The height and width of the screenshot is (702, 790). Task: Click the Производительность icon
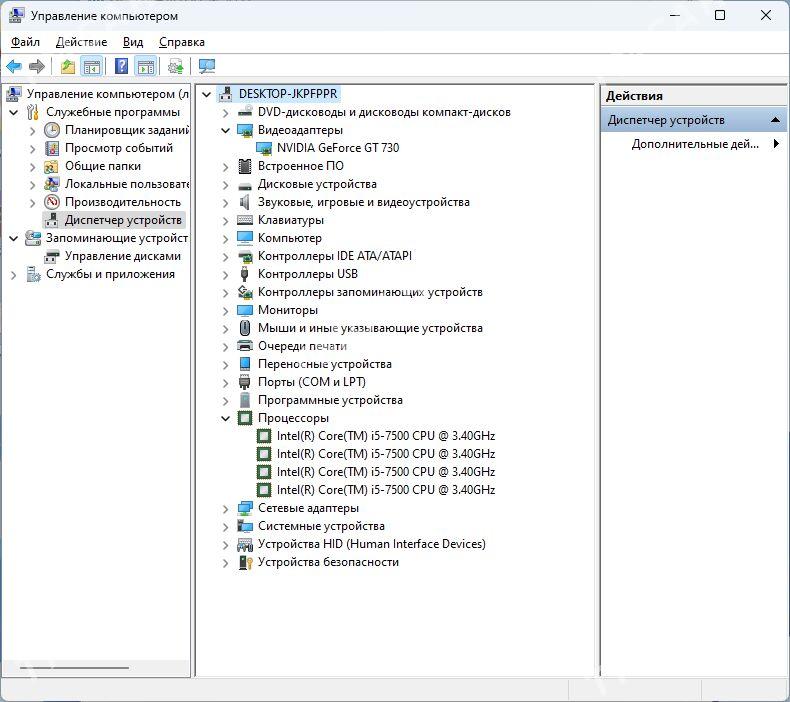(51, 202)
